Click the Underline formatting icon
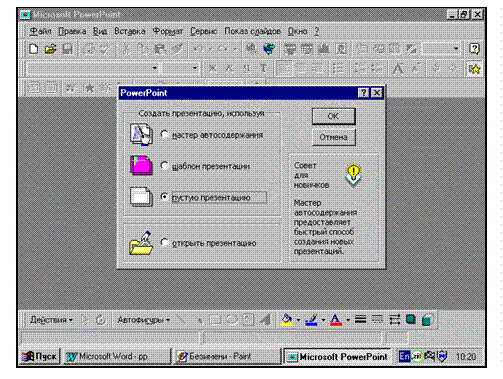 tap(246, 69)
